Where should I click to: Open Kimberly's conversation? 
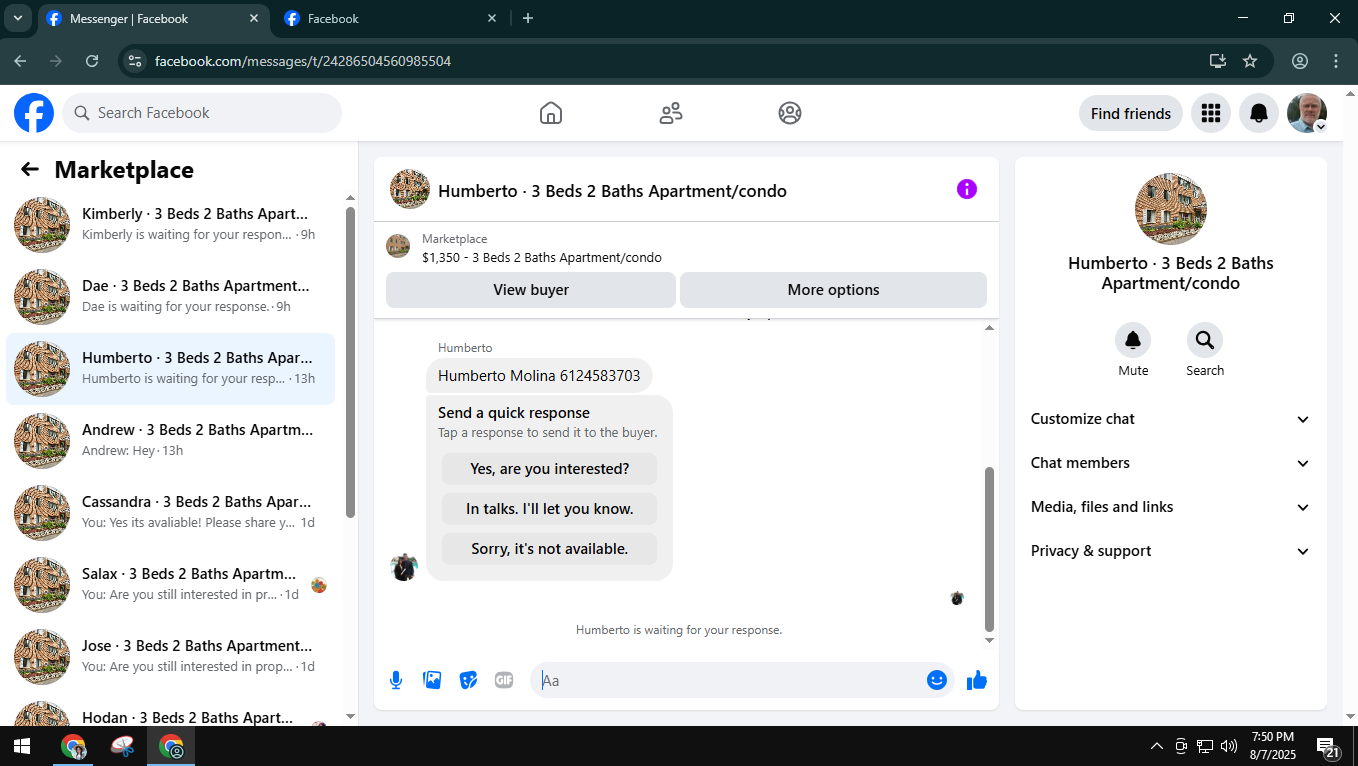pos(171,224)
